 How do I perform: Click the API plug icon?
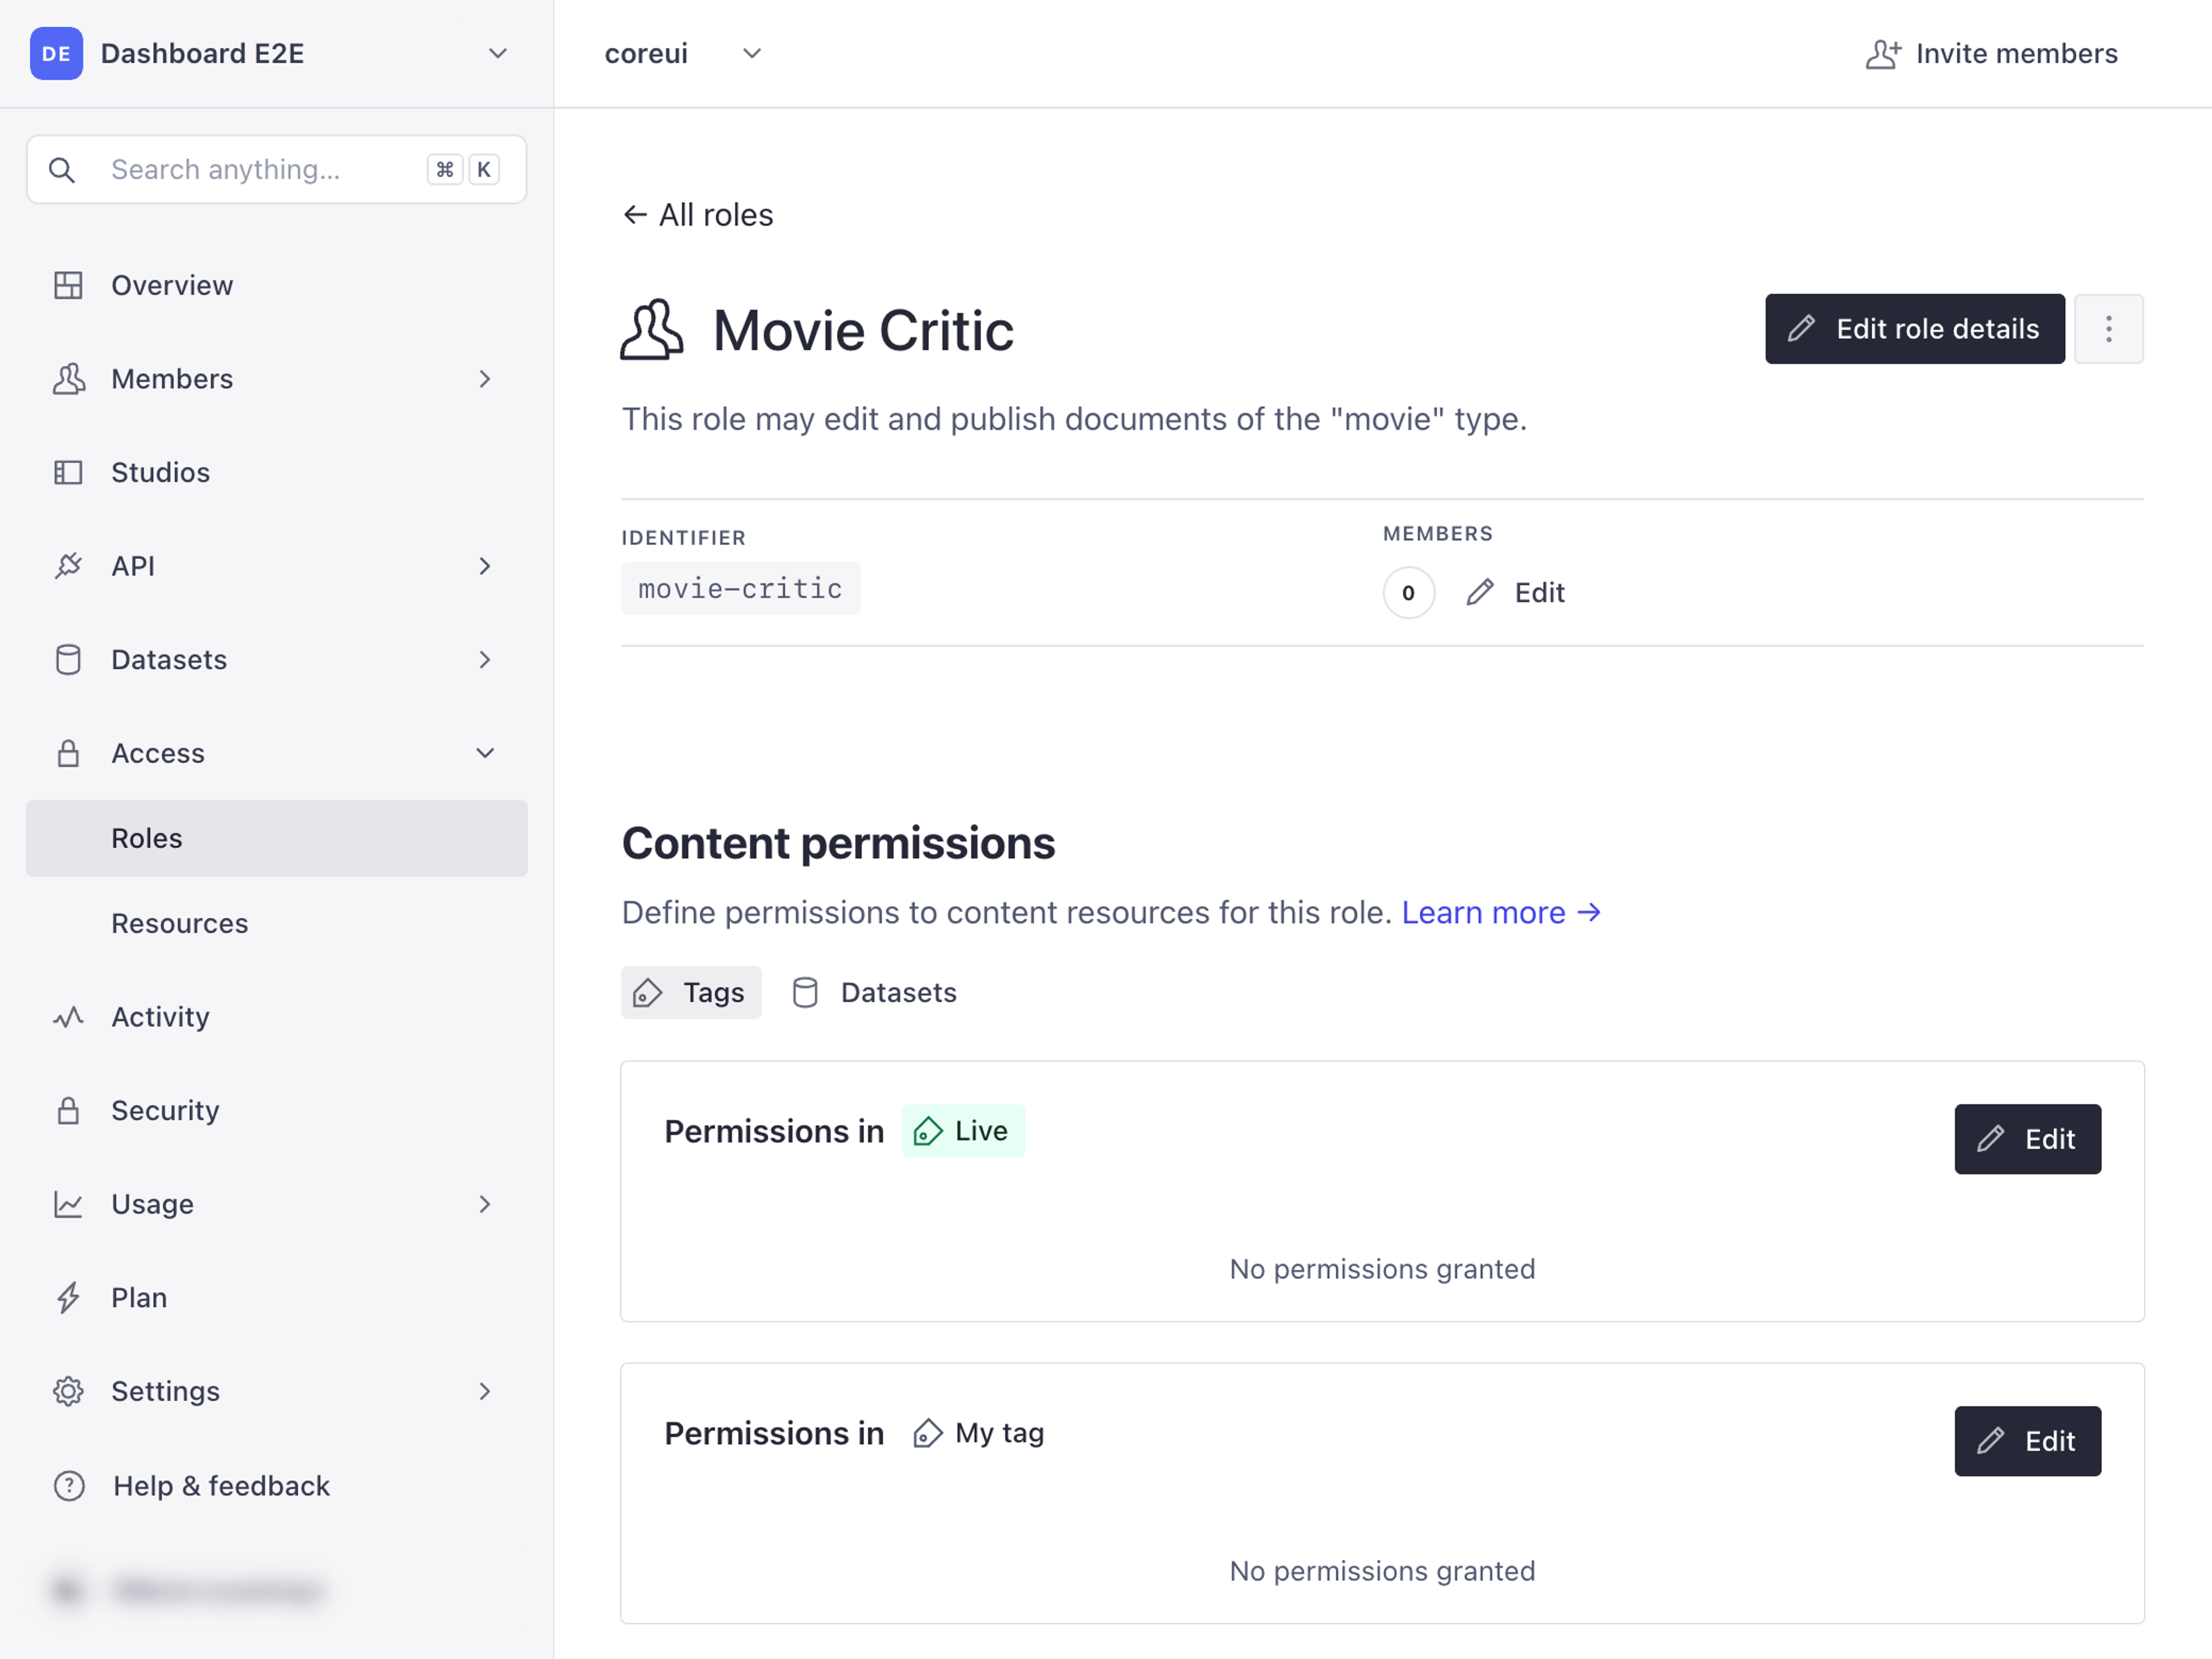tap(68, 566)
